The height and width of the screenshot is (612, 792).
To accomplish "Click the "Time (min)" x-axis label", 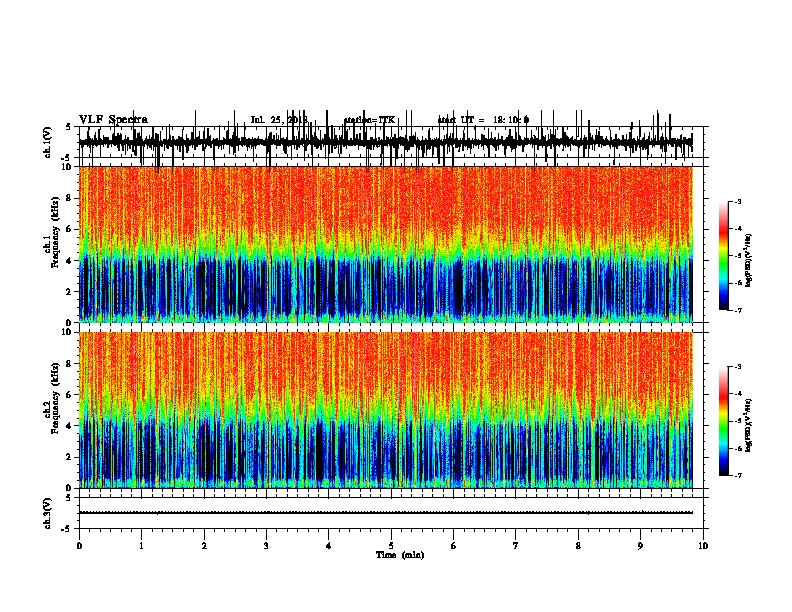I will coord(400,555).
